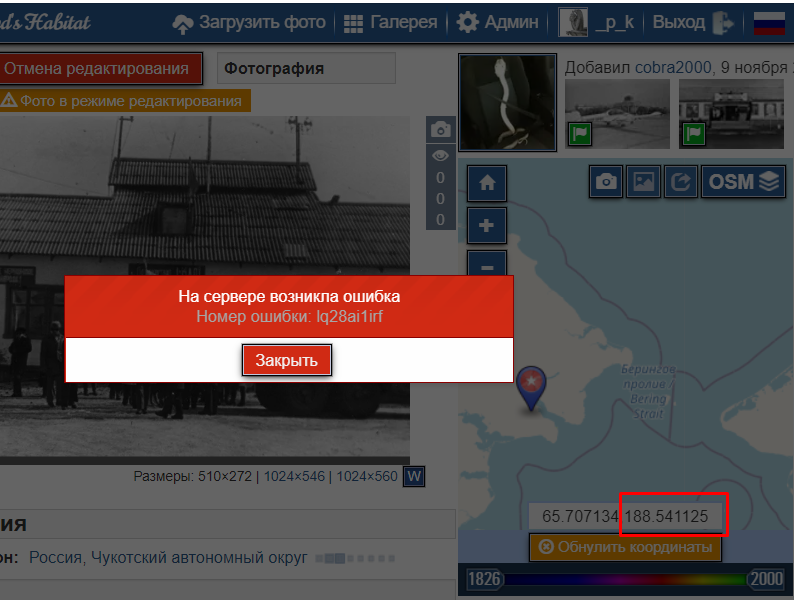The height and width of the screenshot is (600, 794).
Task: Click the share arrow icon on map toolbar
Action: coord(681,181)
